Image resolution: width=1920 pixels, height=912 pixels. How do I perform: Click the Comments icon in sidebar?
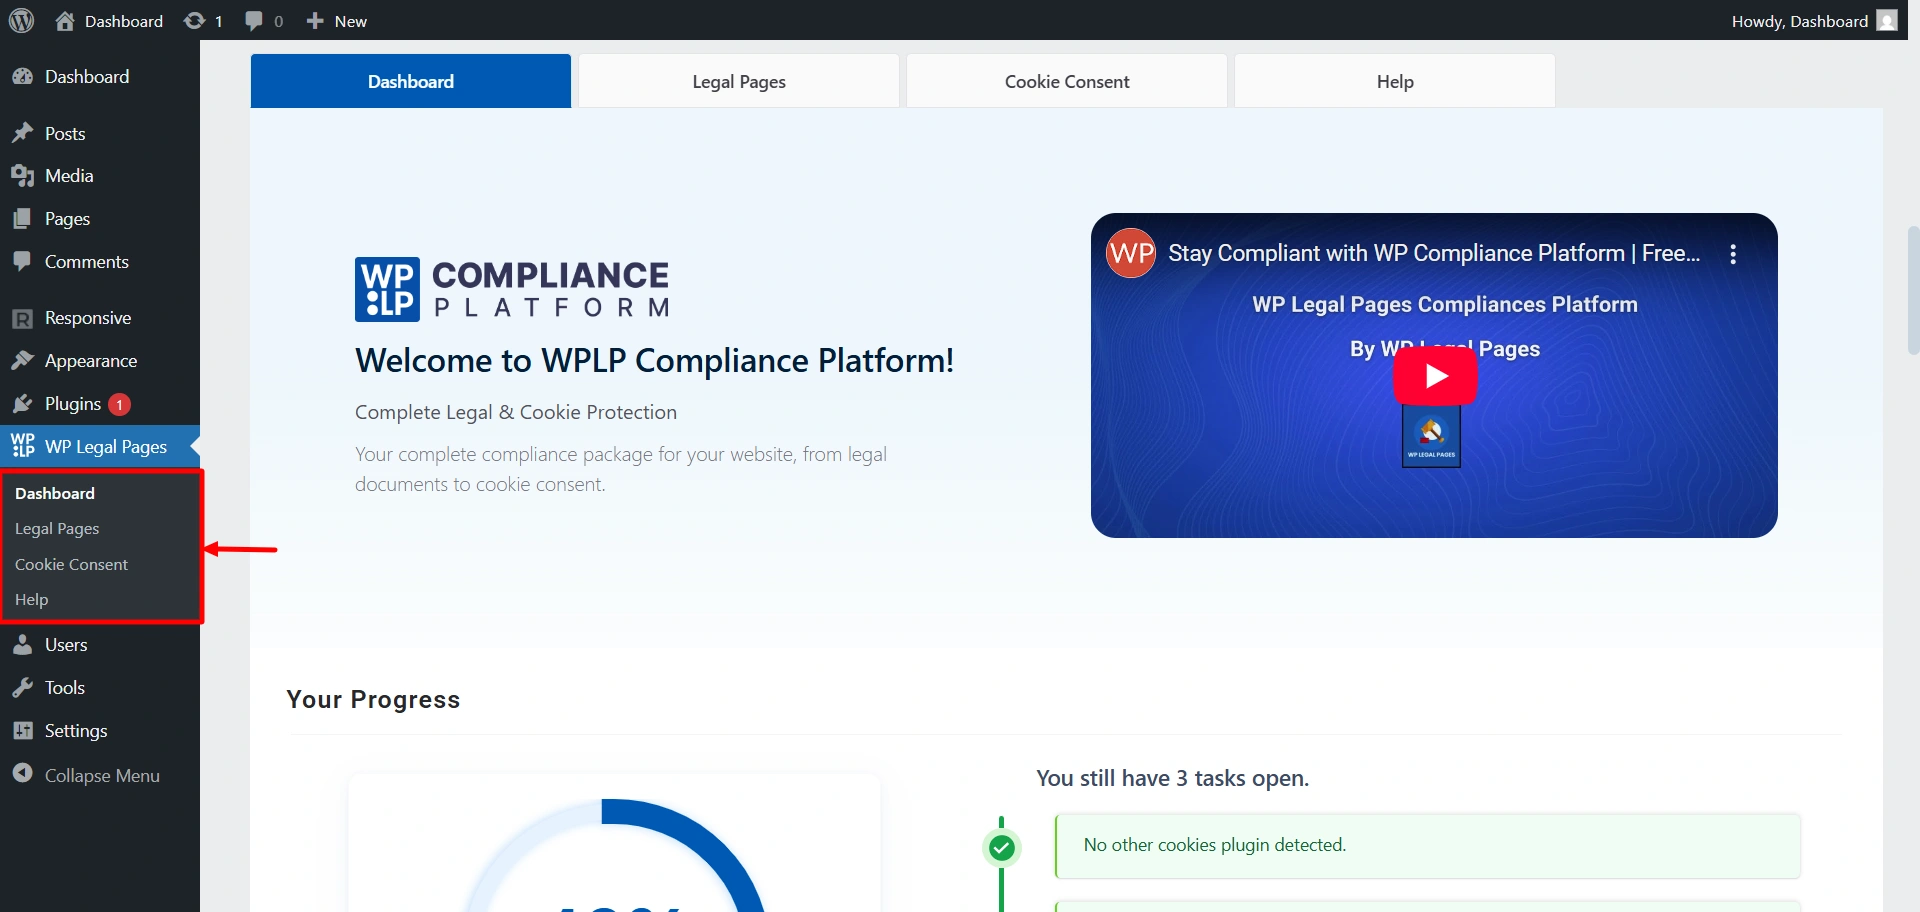click(x=22, y=262)
